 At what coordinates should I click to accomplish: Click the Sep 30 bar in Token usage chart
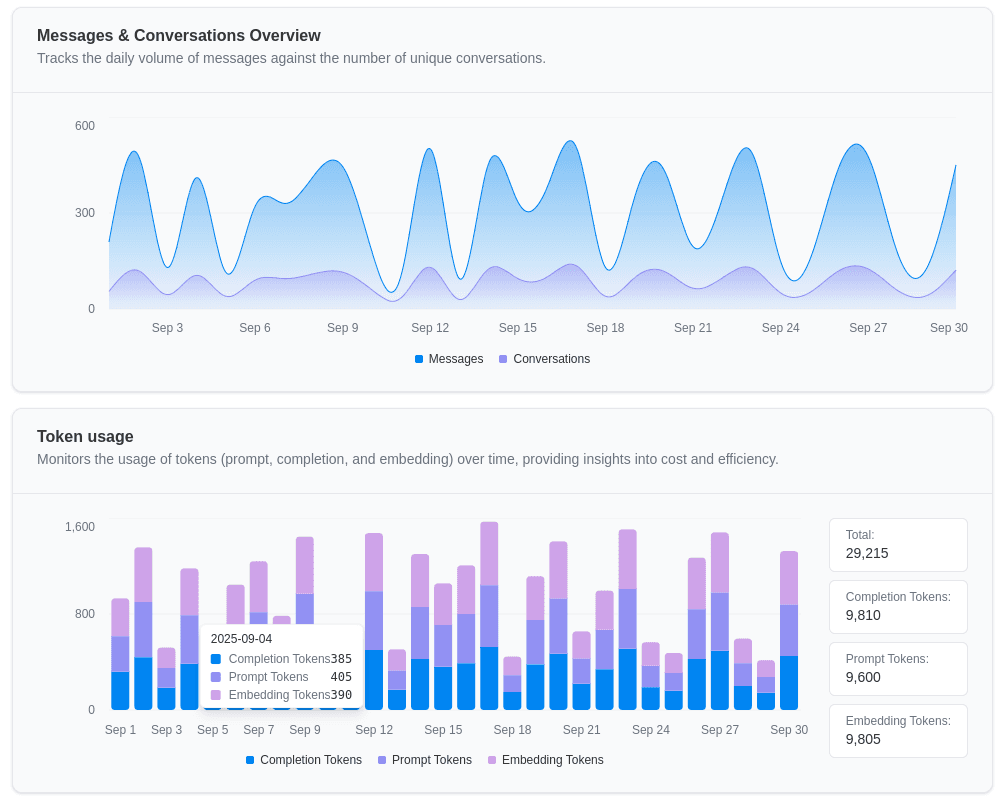pos(789,631)
